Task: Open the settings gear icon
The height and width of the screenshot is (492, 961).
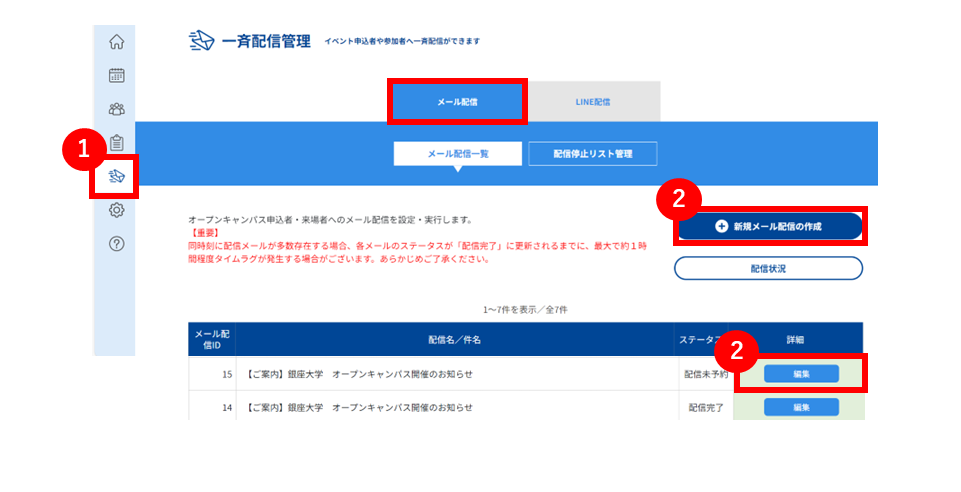Action: 116,210
